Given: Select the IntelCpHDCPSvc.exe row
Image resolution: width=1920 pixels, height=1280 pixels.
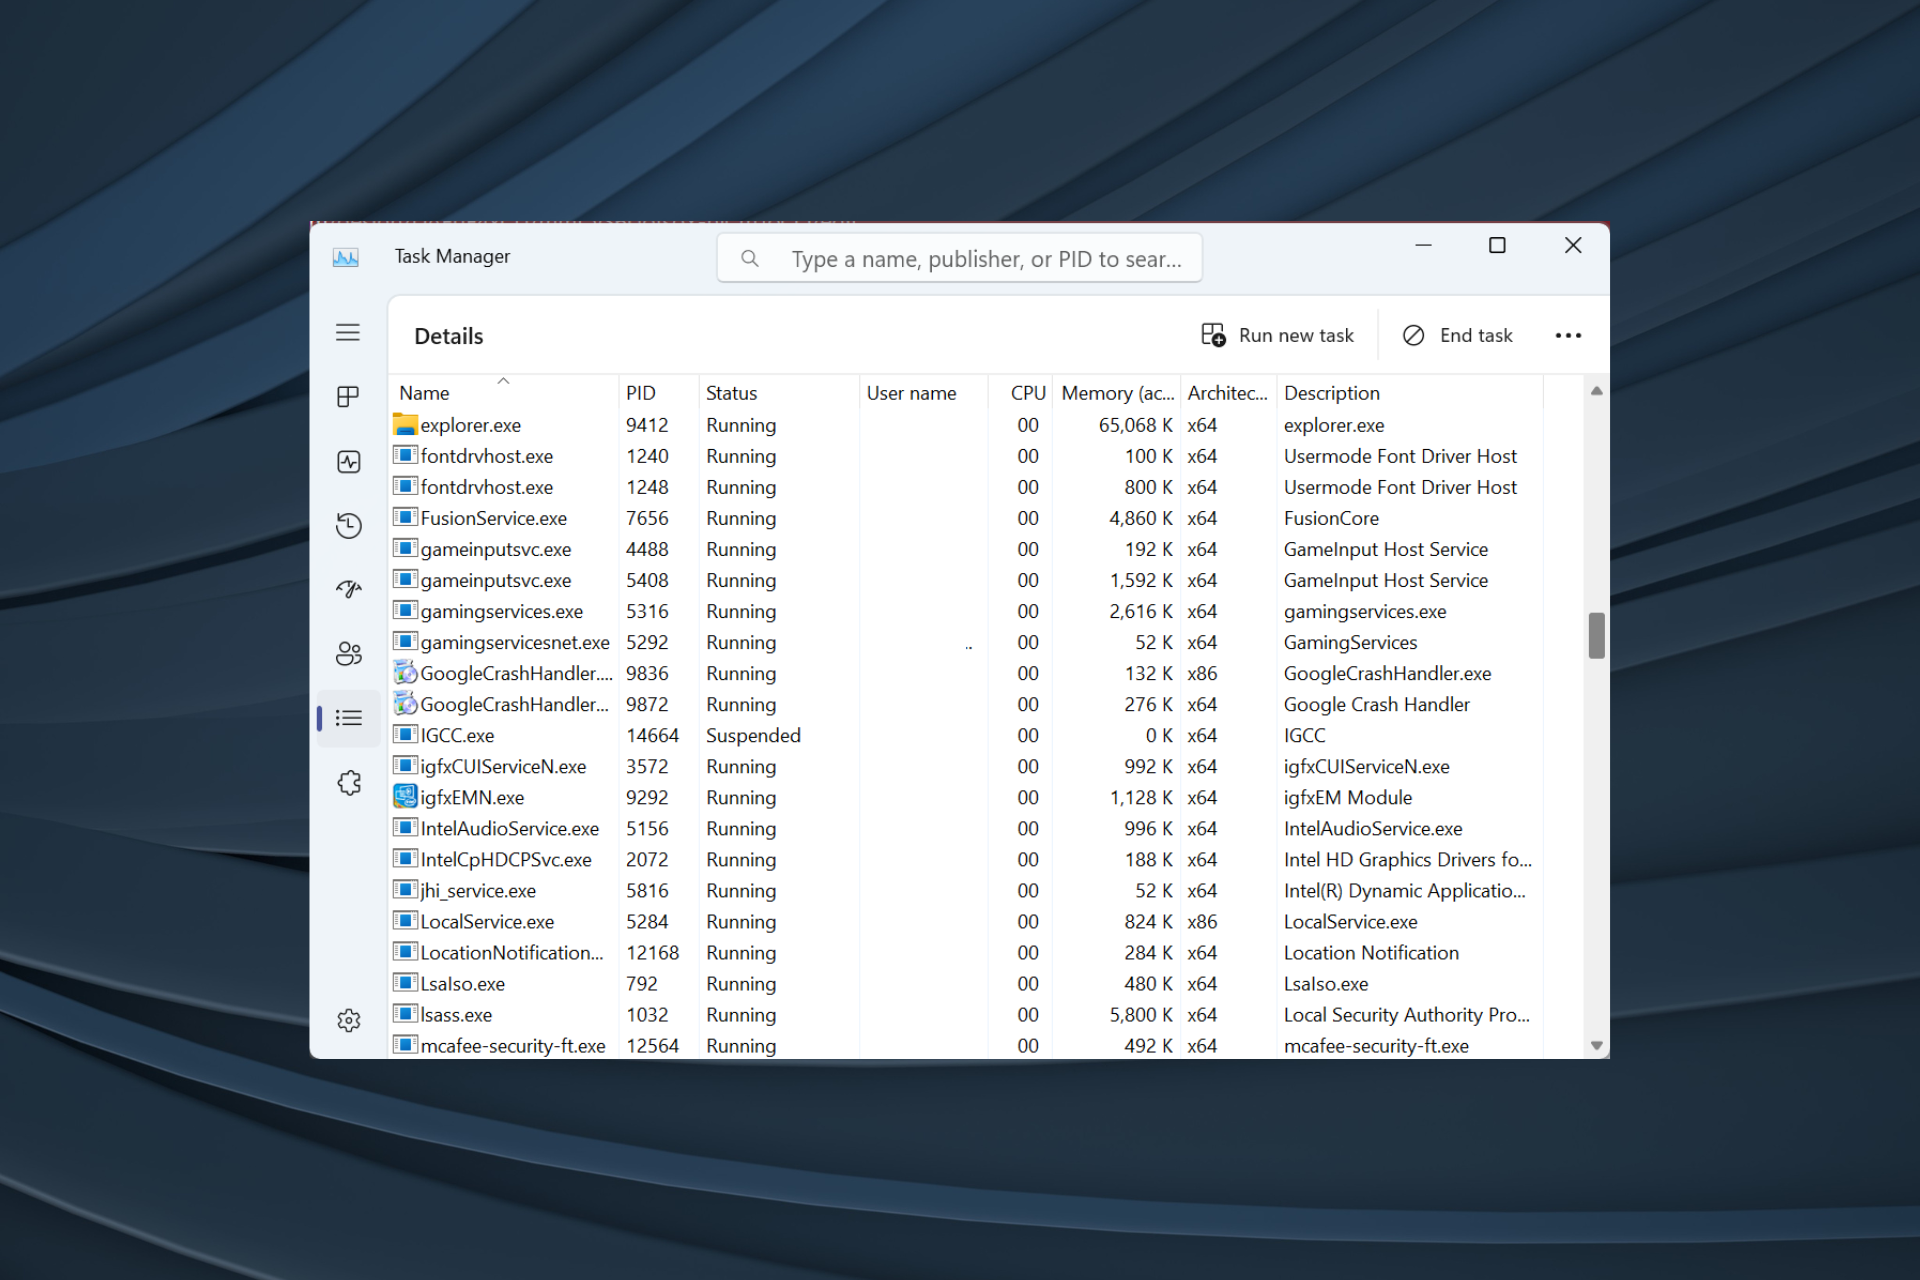Looking at the screenshot, I should pyautogui.click(x=967, y=859).
